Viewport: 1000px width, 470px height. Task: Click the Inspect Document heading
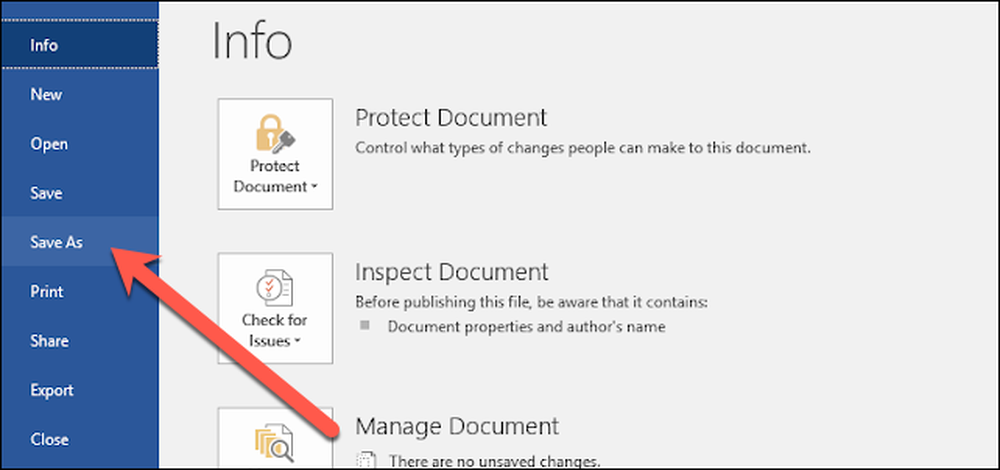(x=452, y=272)
